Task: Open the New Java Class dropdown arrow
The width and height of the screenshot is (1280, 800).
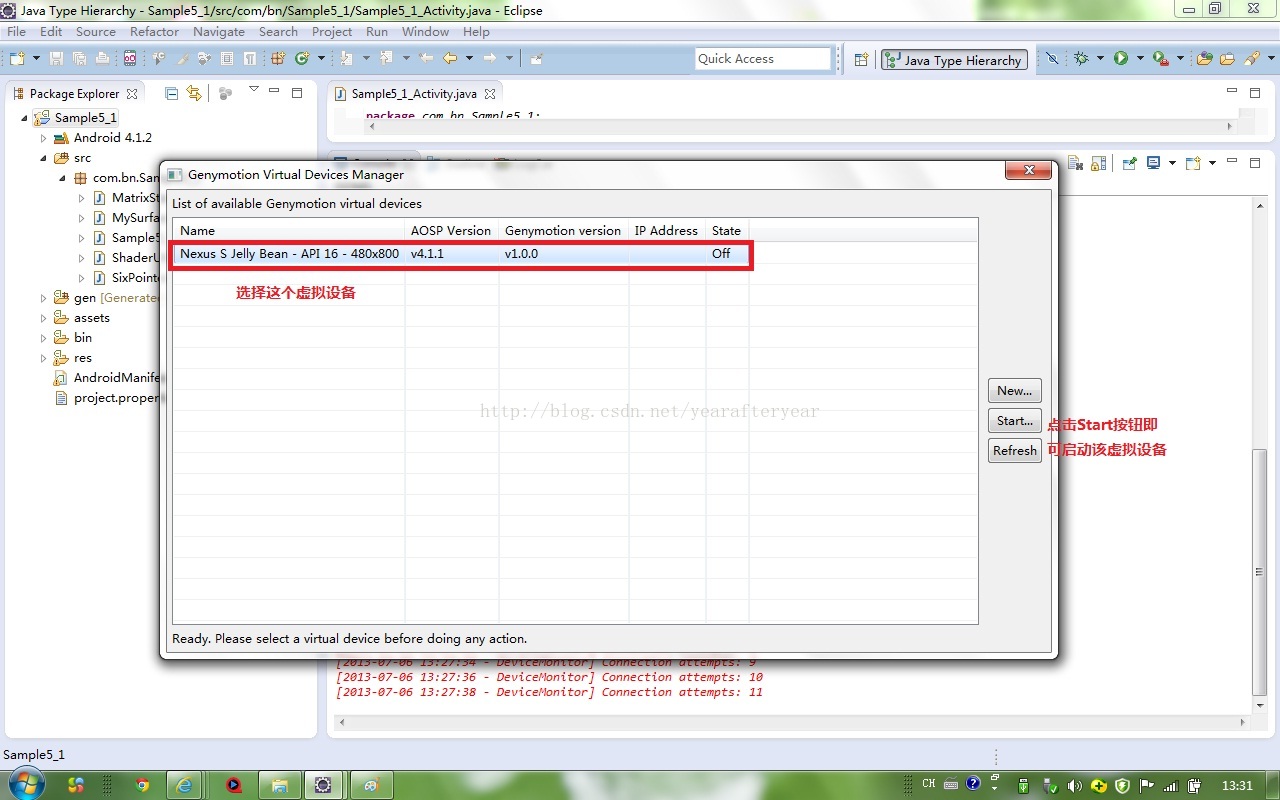Action: coord(321,58)
